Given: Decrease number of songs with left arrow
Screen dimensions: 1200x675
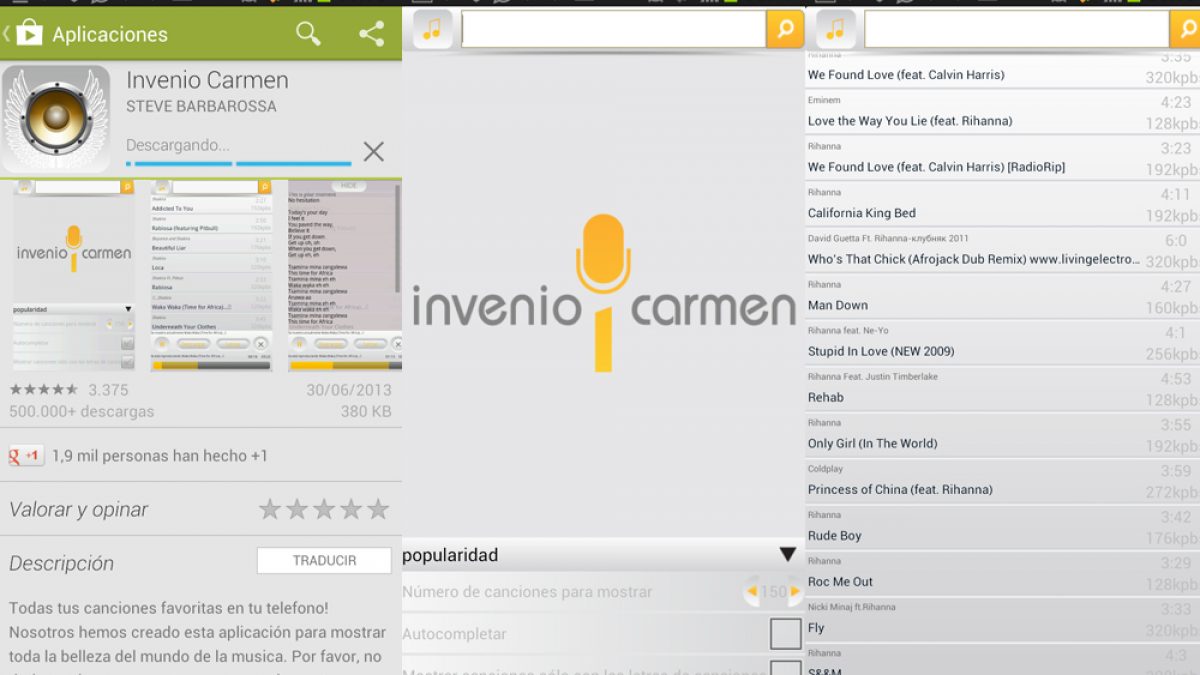Looking at the screenshot, I should tap(751, 592).
